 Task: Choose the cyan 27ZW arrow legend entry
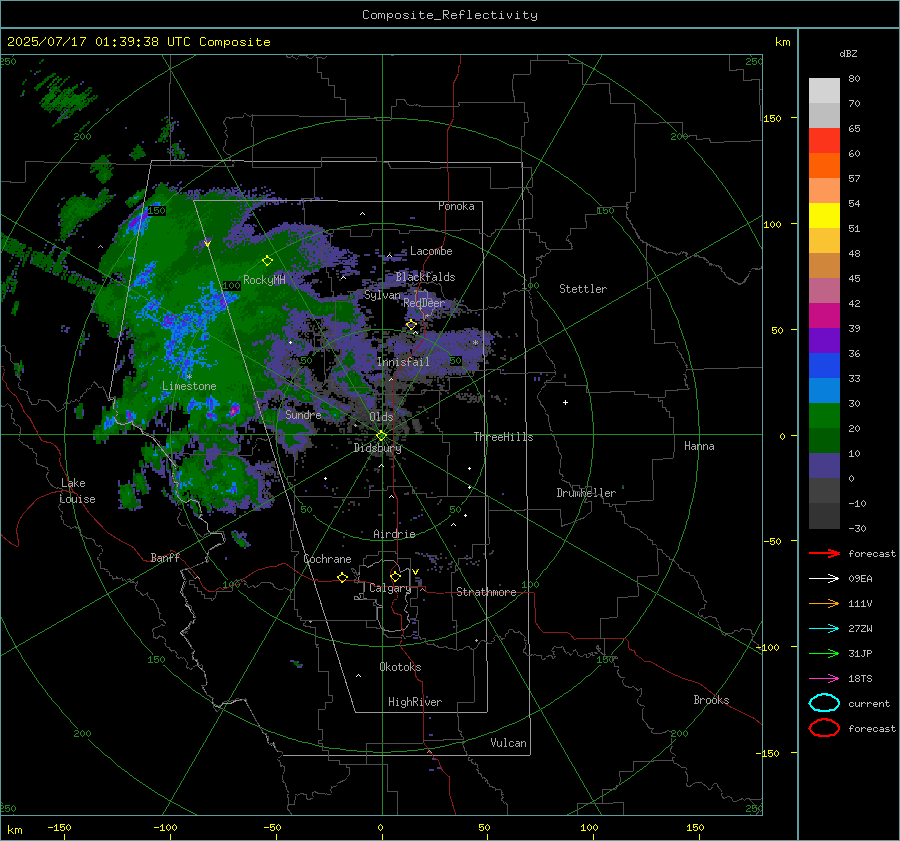[x=824, y=629]
